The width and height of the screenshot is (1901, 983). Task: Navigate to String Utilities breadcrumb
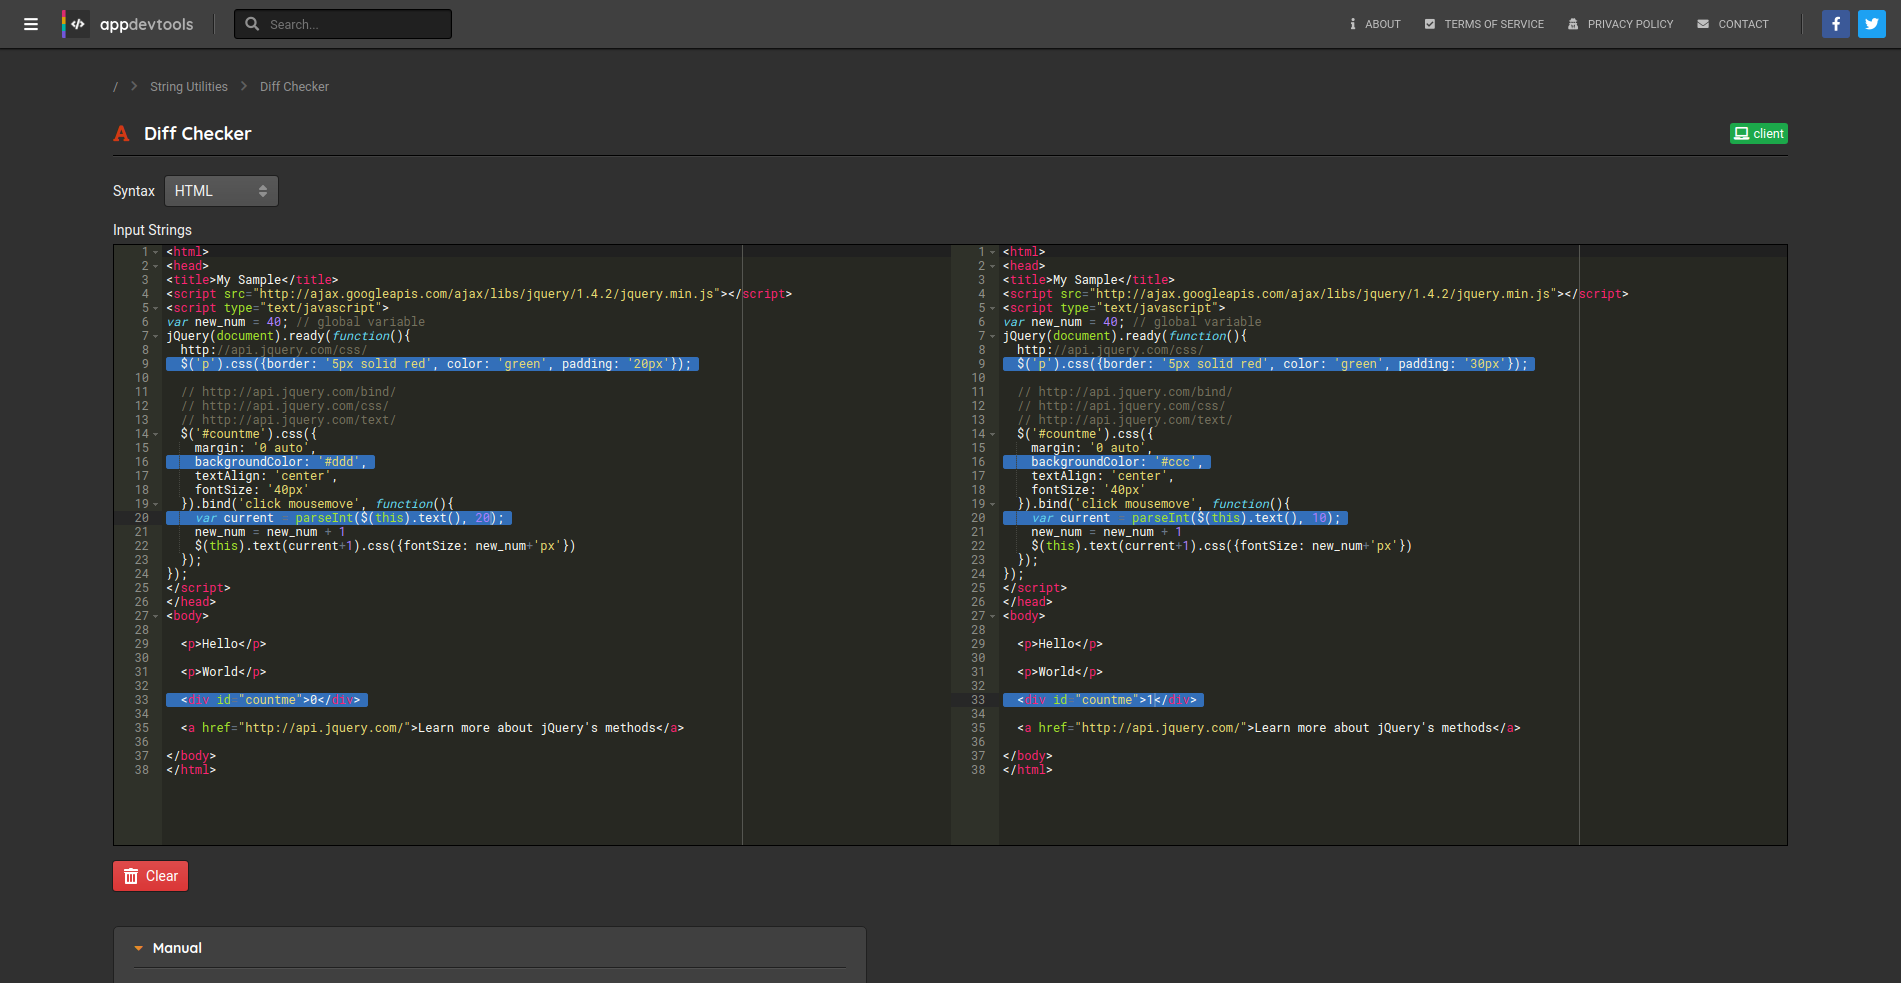click(189, 87)
